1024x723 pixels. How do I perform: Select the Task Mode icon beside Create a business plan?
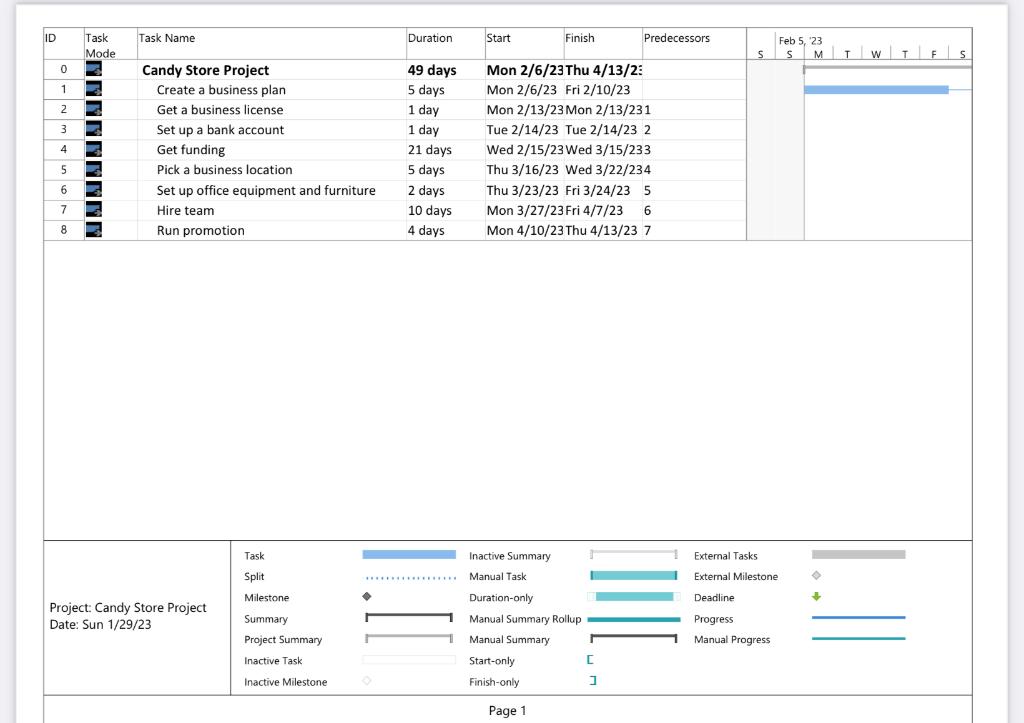[x=94, y=90]
